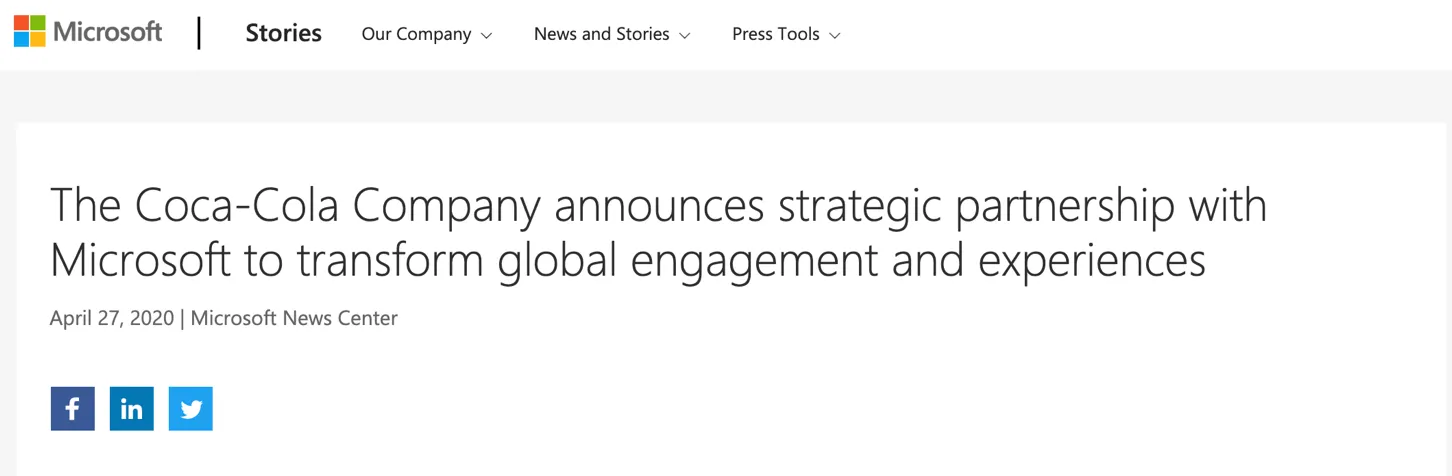Open the News and Stories menu
This screenshot has width=1452, height=476.
pyautogui.click(x=601, y=34)
